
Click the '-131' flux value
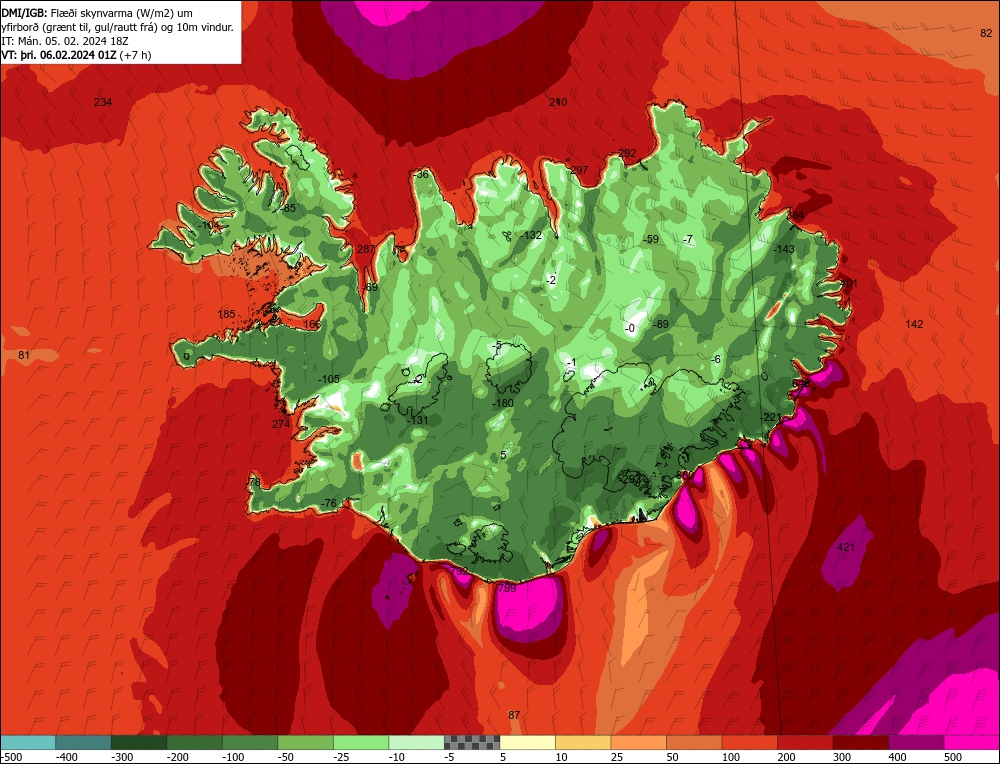417,420
